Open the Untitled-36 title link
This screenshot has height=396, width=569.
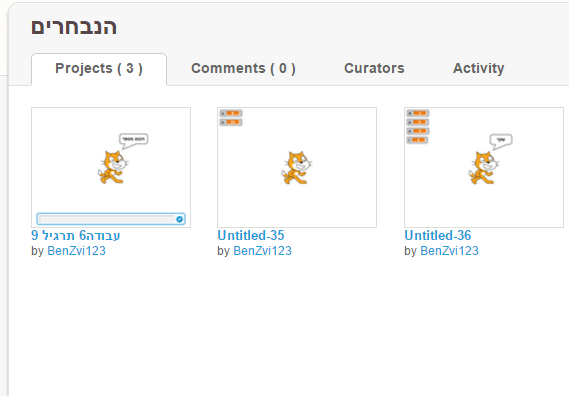(x=438, y=236)
